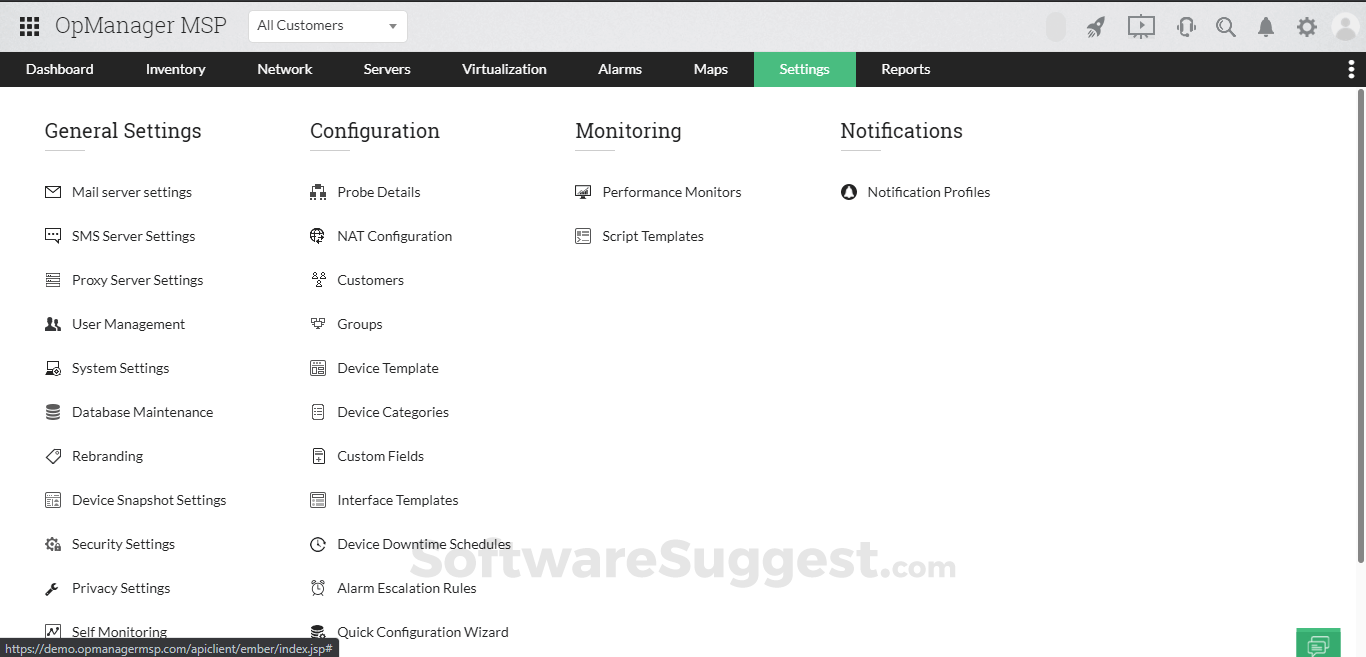Open User Management
The image size is (1366, 657).
click(128, 324)
